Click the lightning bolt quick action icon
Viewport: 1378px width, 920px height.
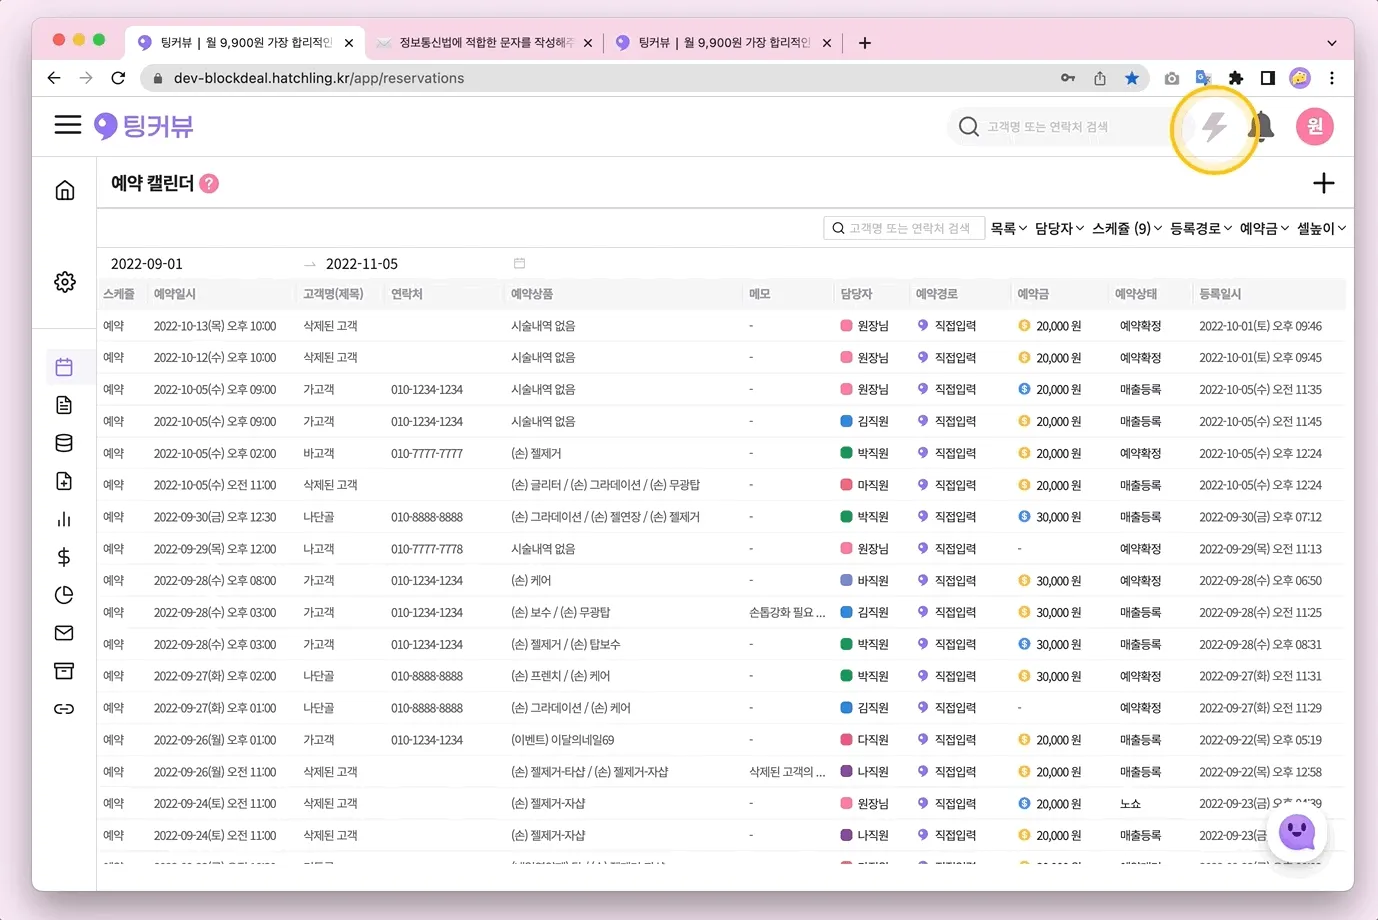1214,127
